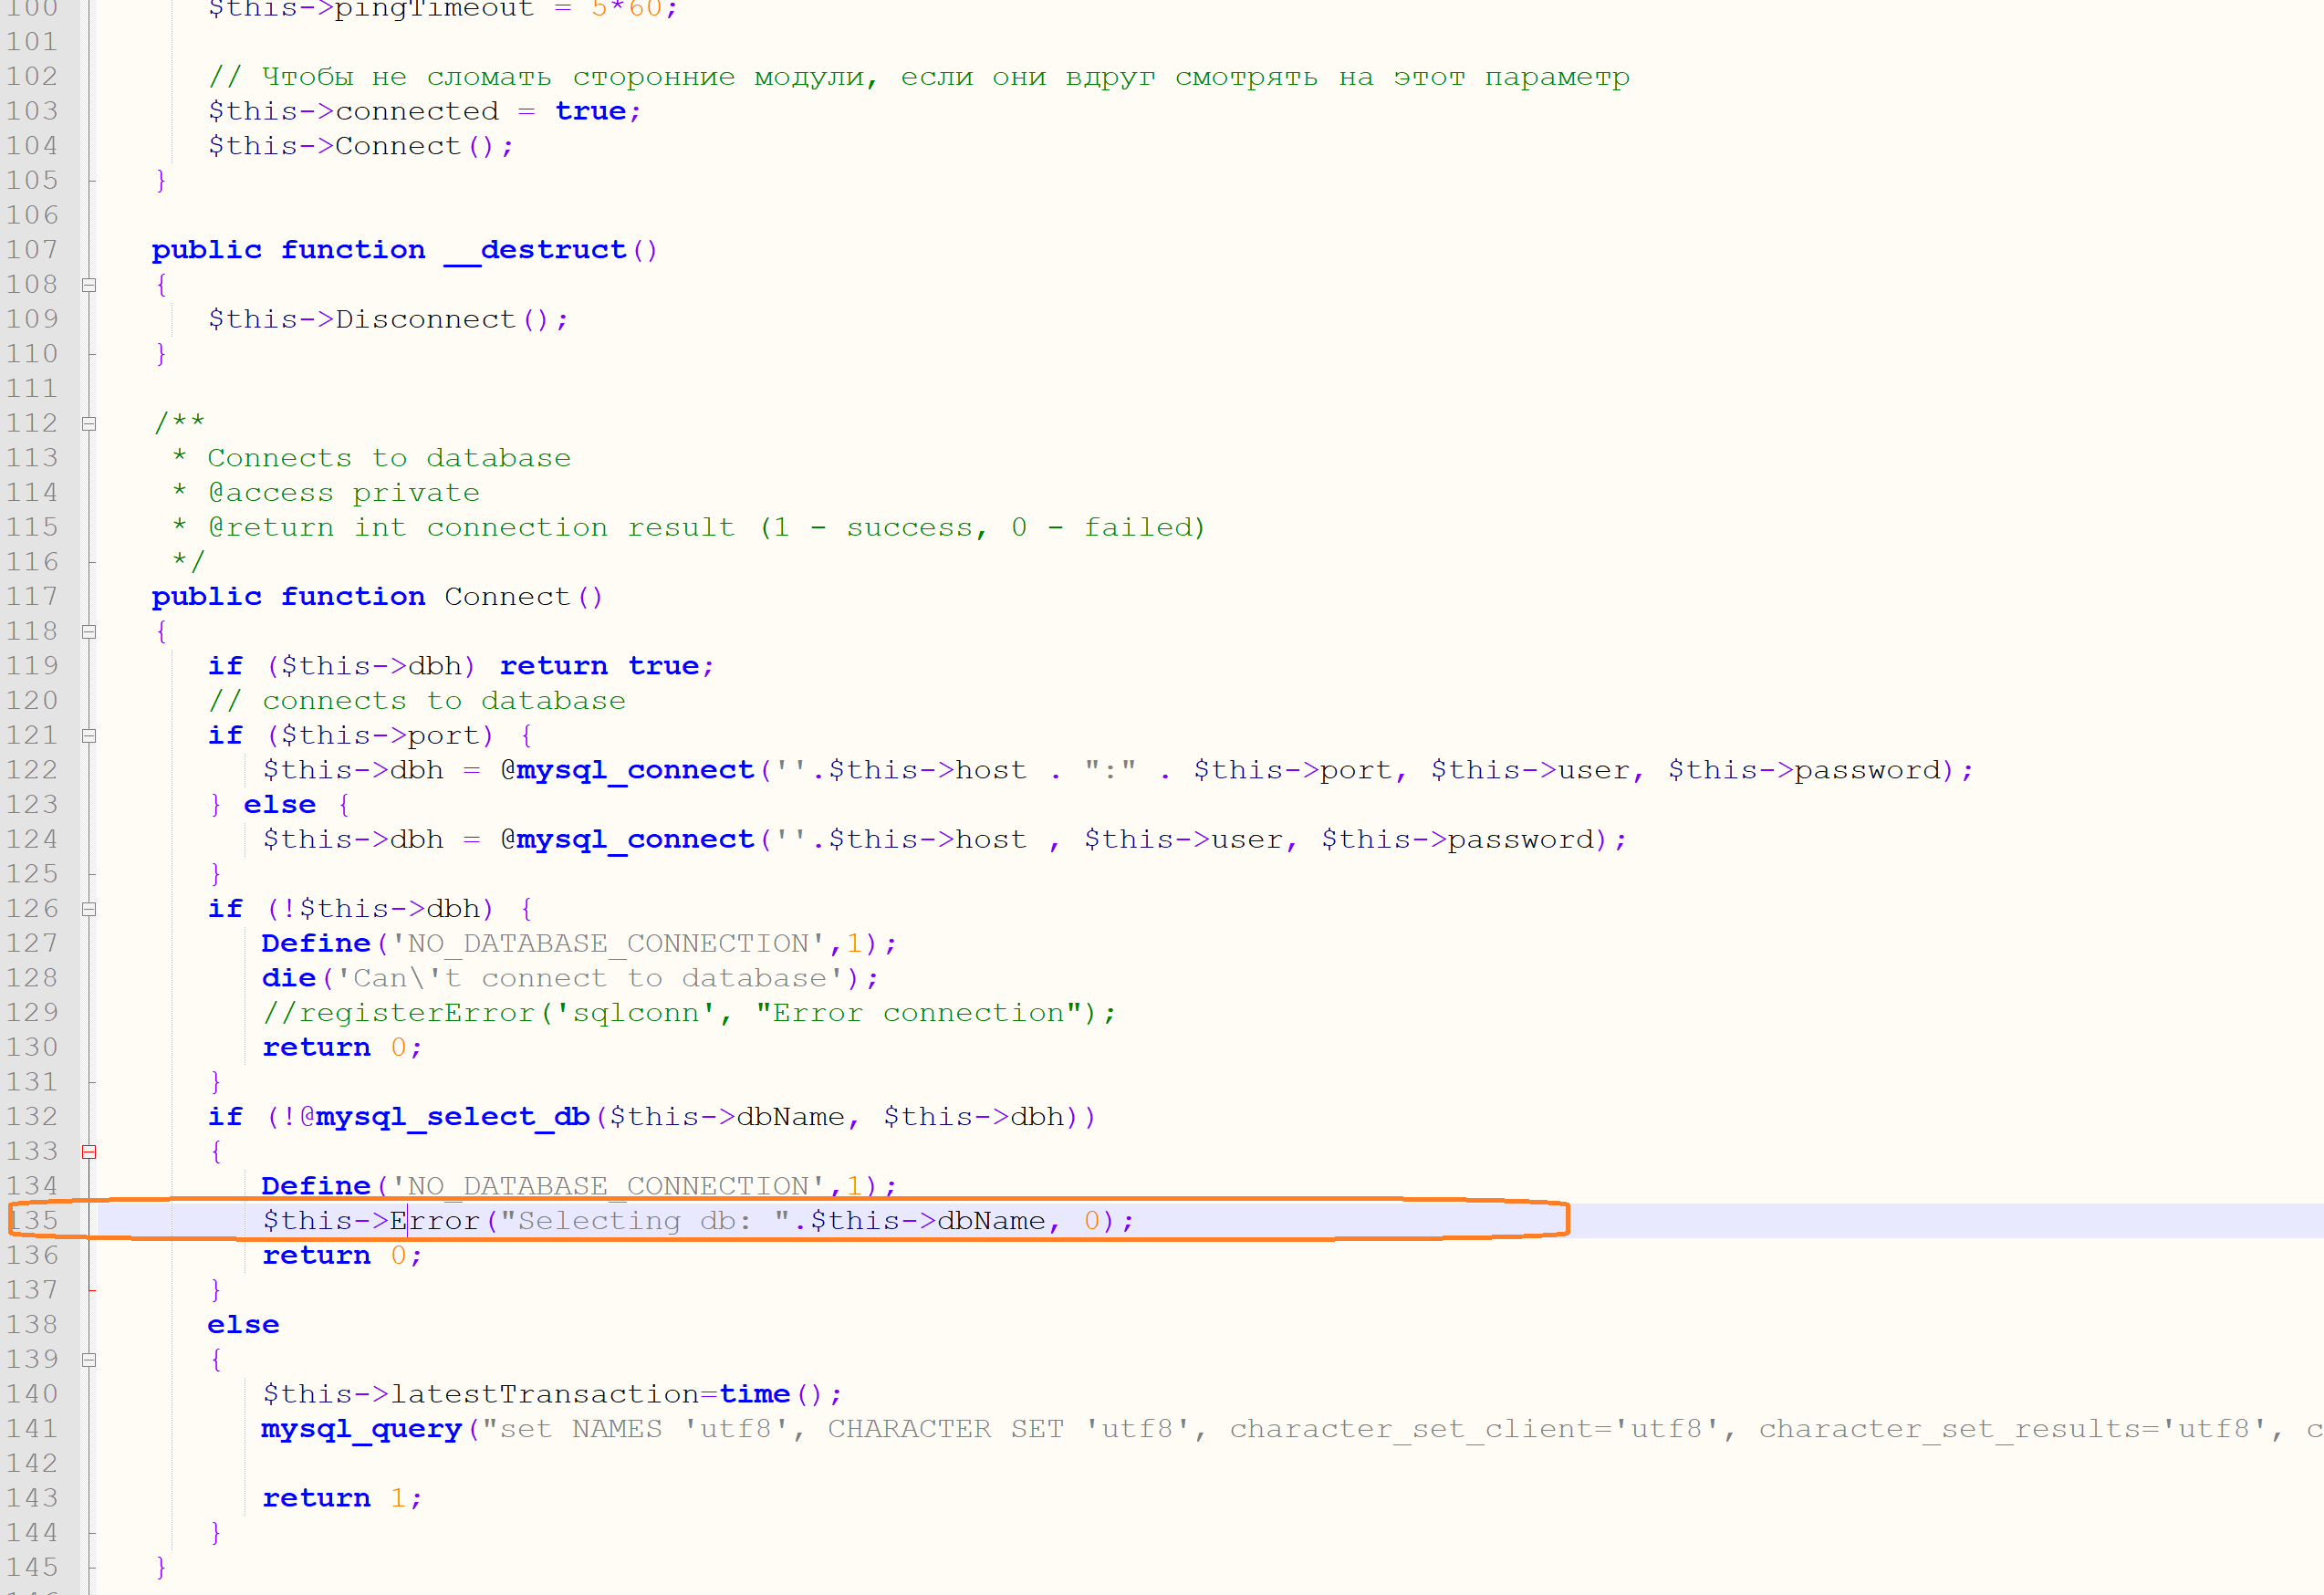Click the mysql_query call on line 141

pos(361,1429)
